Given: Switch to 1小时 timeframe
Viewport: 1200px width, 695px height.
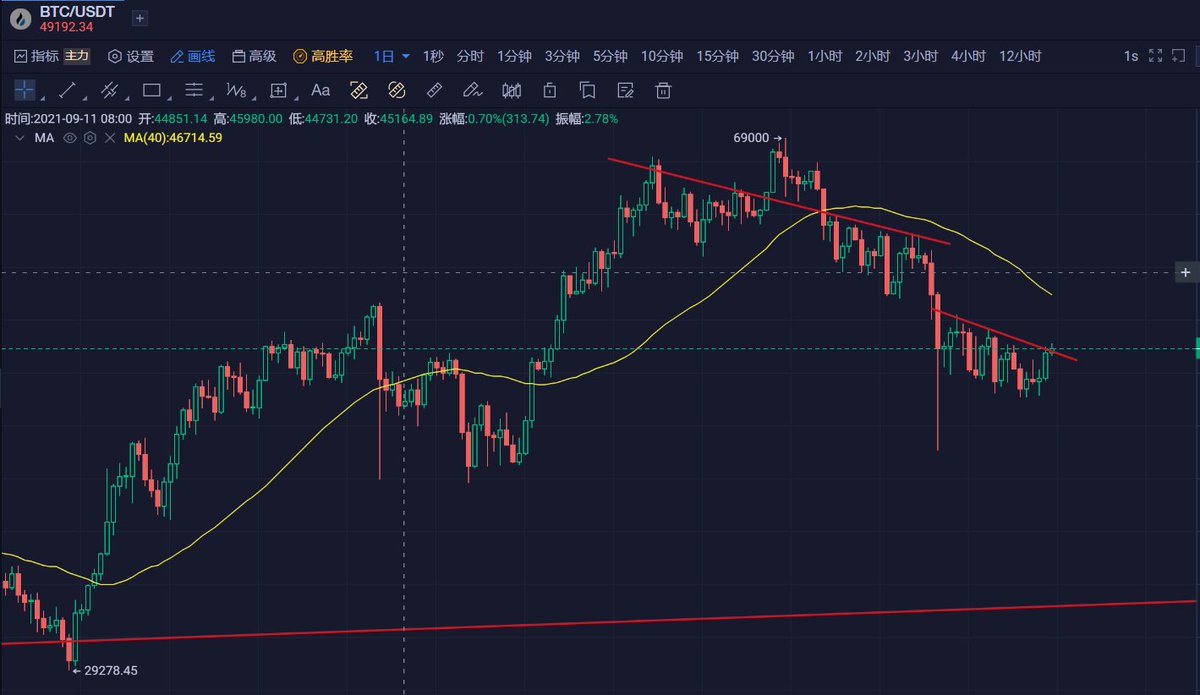Looking at the screenshot, I should [x=825, y=56].
